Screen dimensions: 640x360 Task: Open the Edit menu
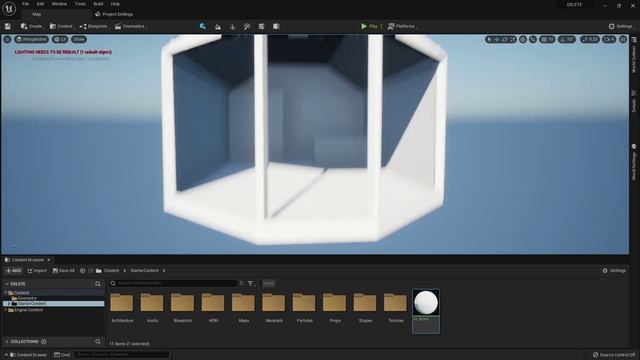40,4
